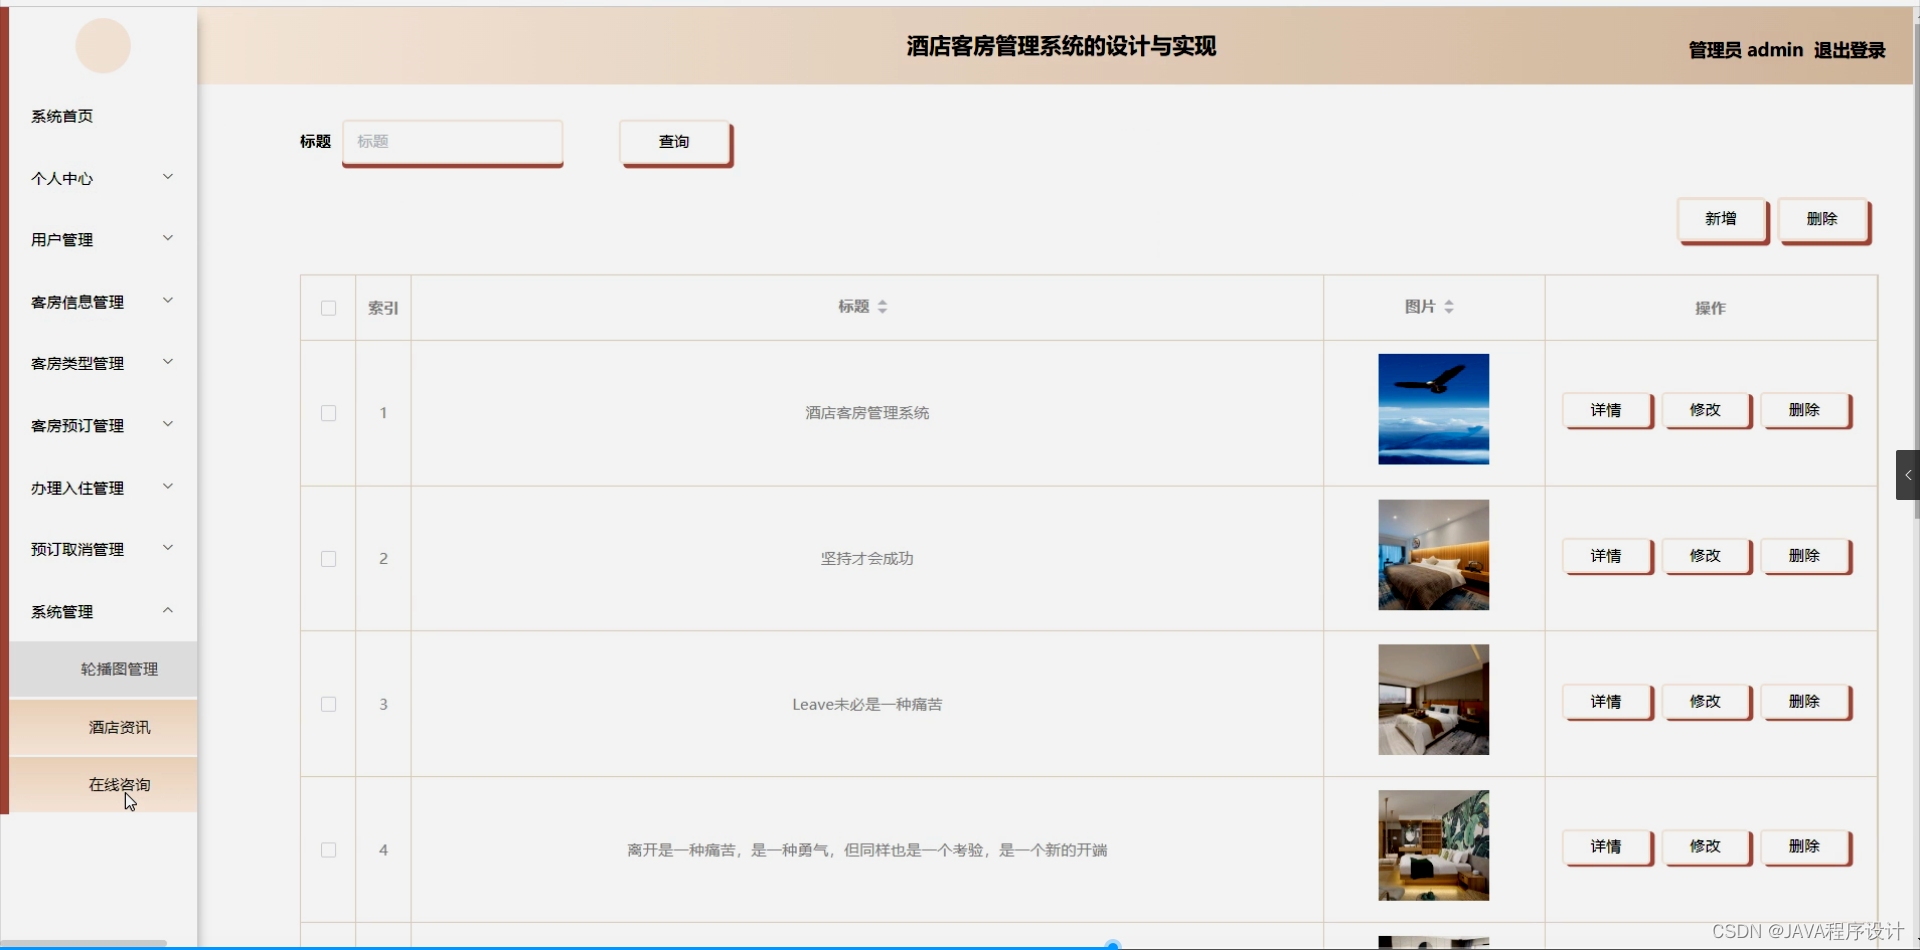This screenshot has height=950, width=1920.
Task: Click the 新增 button
Action: click(1722, 220)
